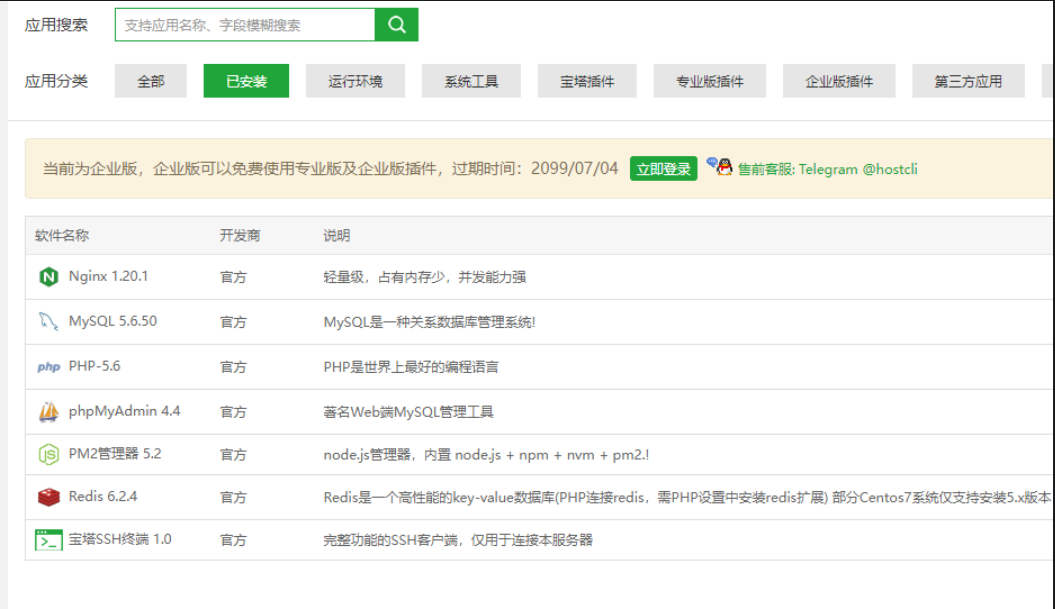Select the 企业版插件 category

click(839, 81)
